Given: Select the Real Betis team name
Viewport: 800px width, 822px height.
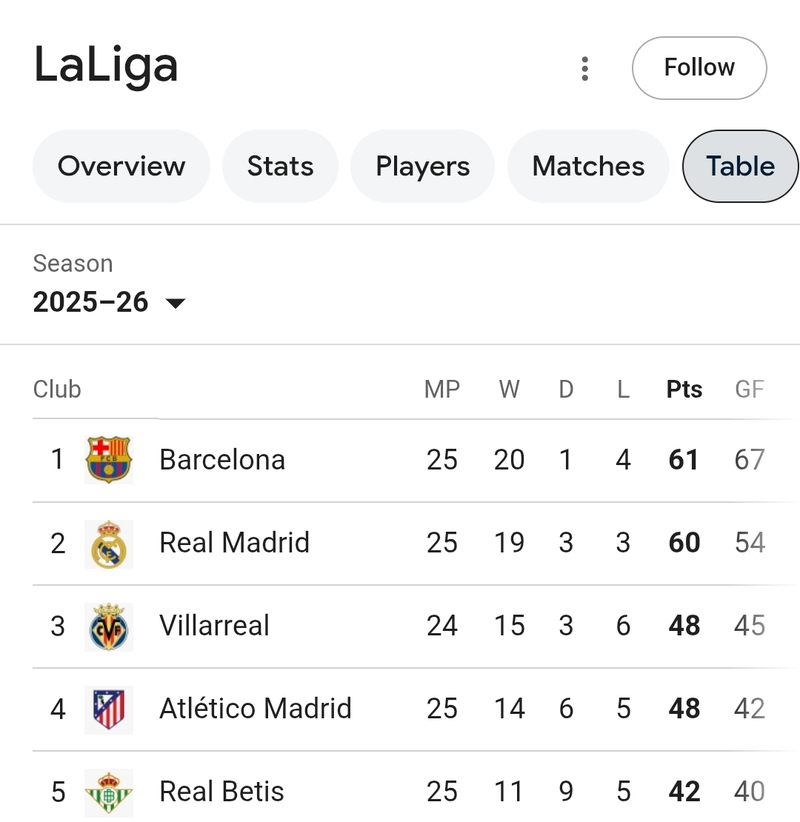Looking at the screenshot, I should click(x=221, y=792).
